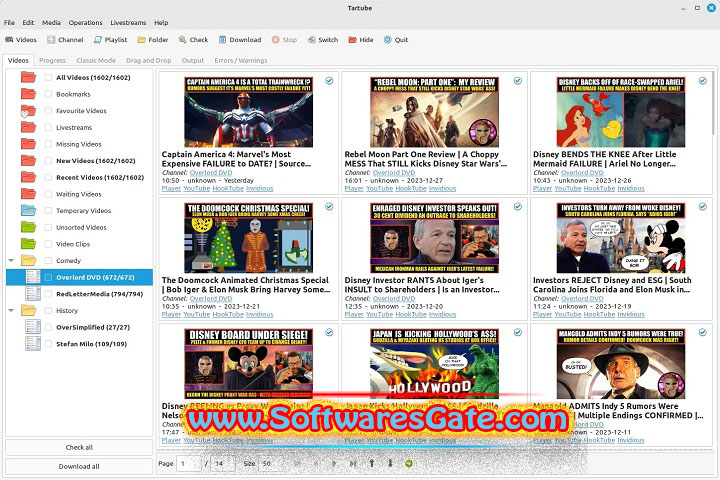Switch to the Progress tab
Image resolution: width=720 pixels, height=480 pixels.
(x=52, y=60)
